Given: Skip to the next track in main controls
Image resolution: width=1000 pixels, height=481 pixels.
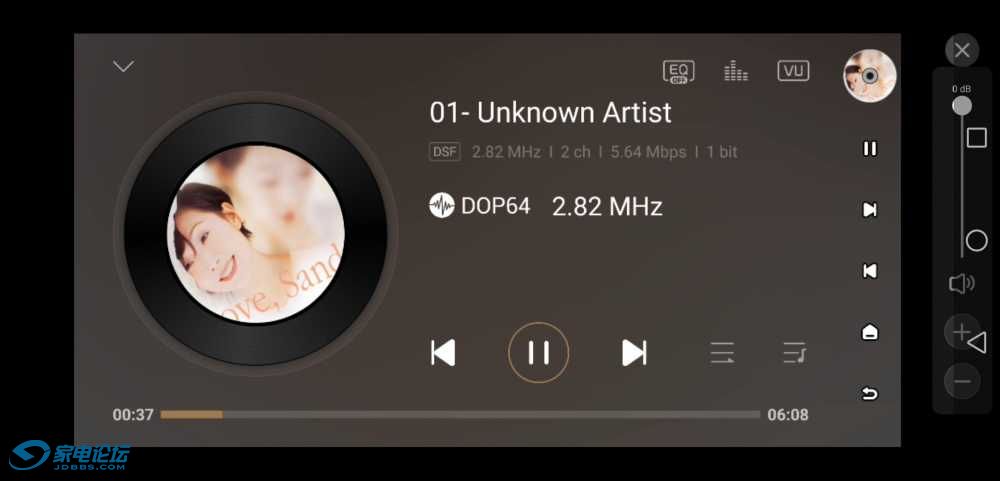Looking at the screenshot, I should pos(634,353).
